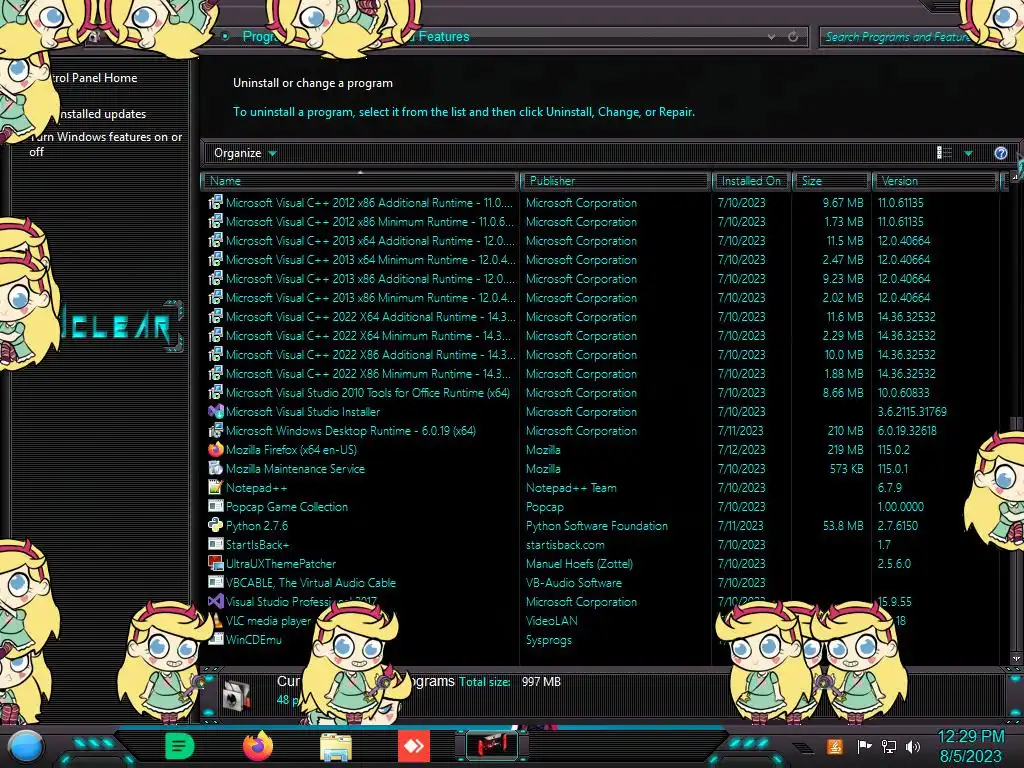1024x768 pixels.
Task: Open the Action Center flag icon
Action: (865, 746)
